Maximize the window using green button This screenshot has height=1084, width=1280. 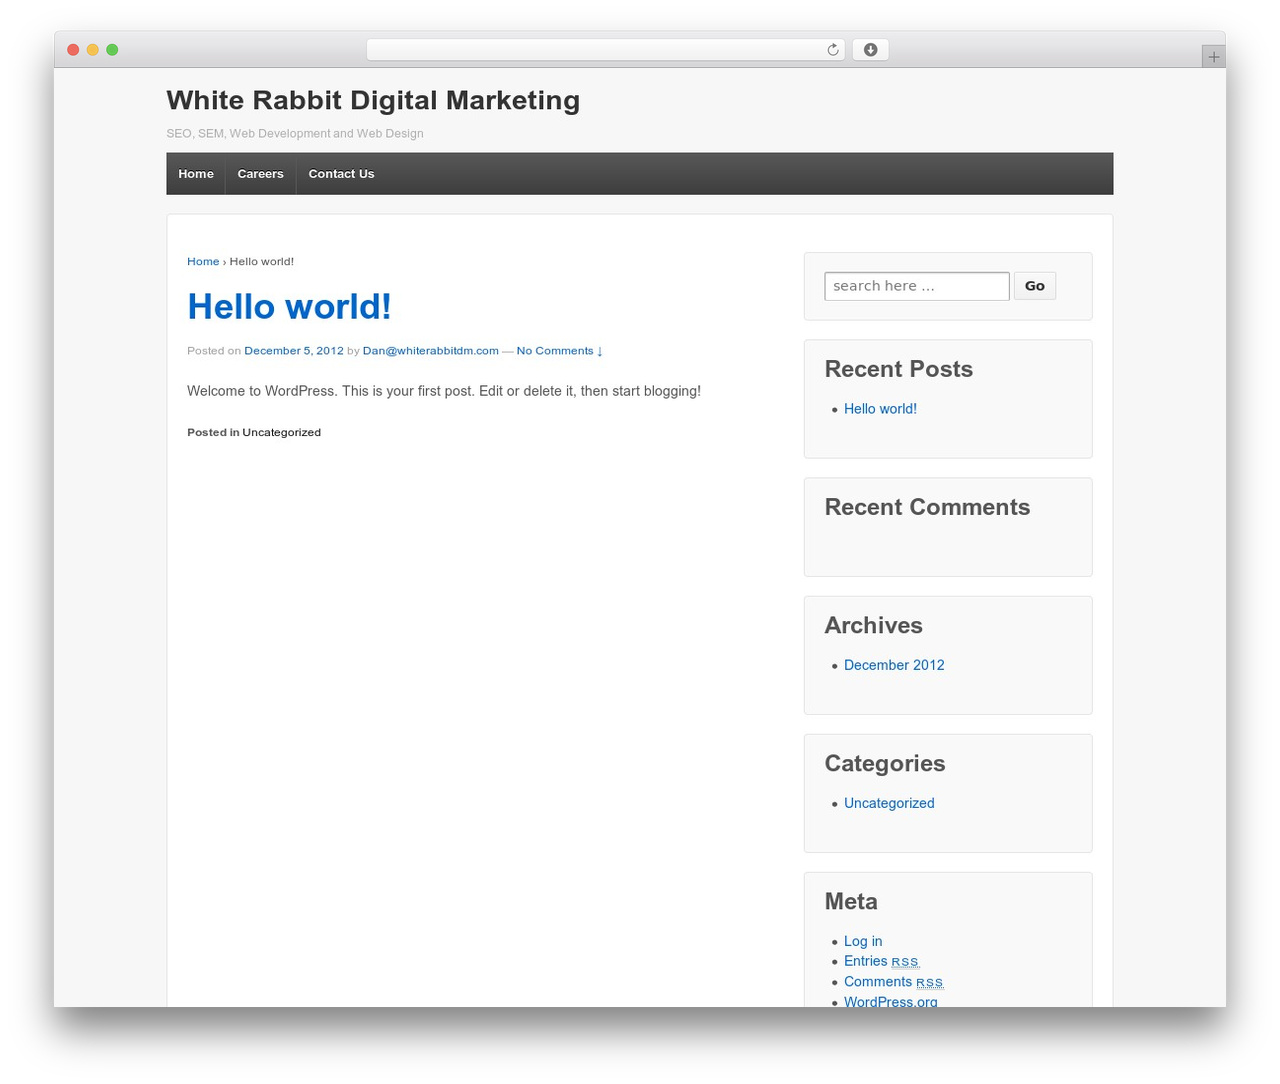[x=112, y=50]
